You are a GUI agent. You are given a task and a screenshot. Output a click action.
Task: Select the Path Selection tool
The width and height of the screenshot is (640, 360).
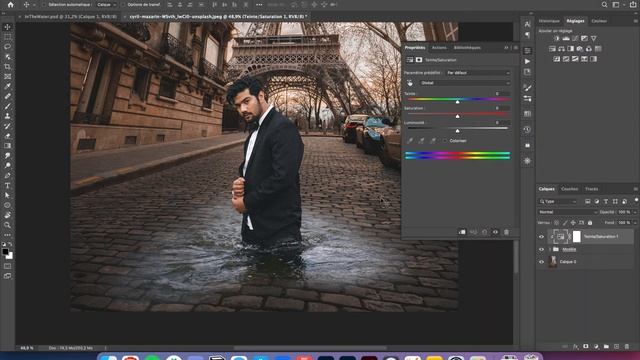pos(7,195)
